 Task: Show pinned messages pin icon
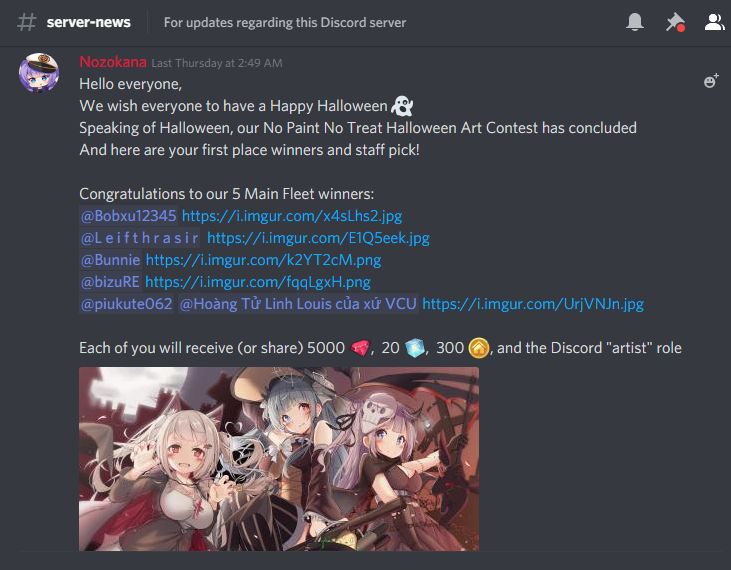tap(675, 22)
